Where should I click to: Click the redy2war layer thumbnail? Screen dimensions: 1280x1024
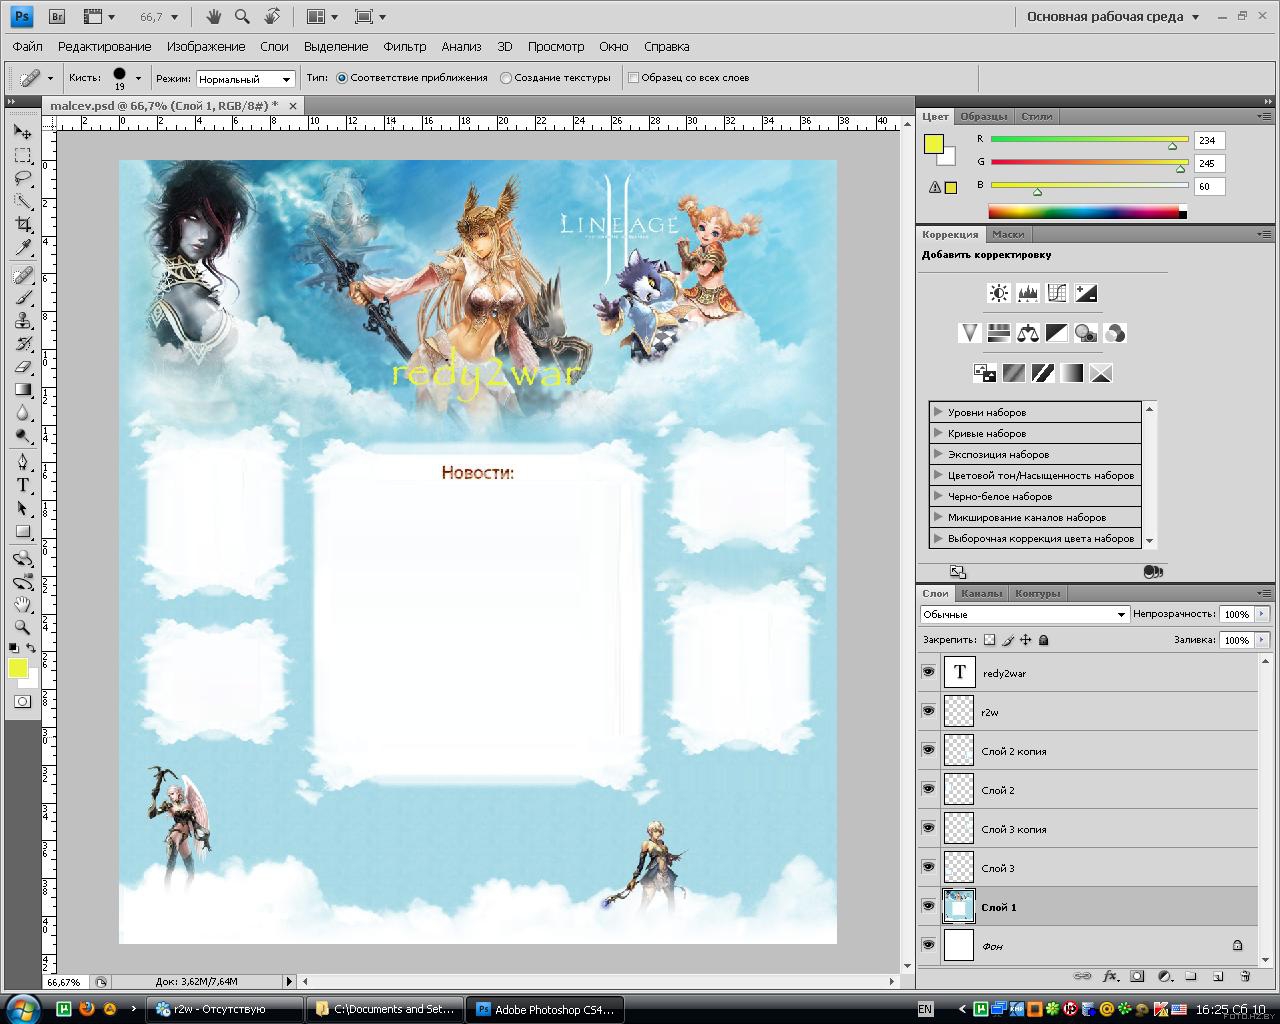point(959,672)
